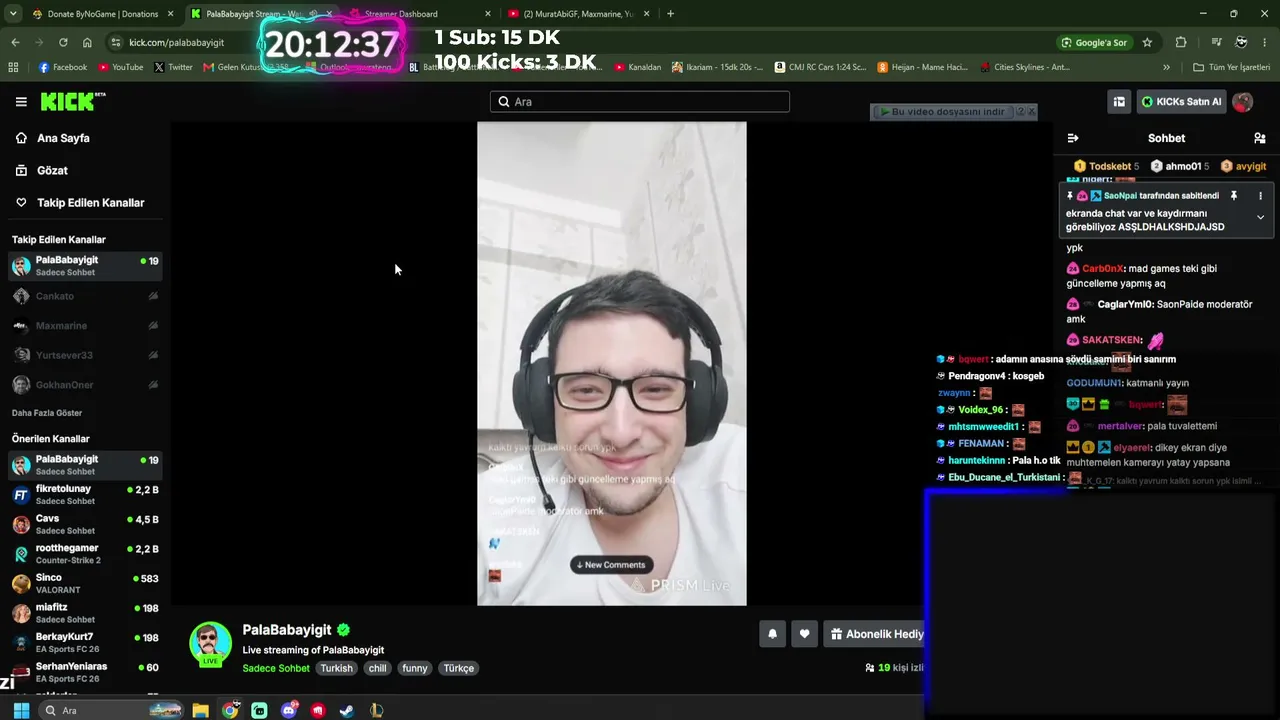The width and height of the screenshot is (1280, 720).
Task: Expand Daha Fazla Göster list
Action: 47,413
